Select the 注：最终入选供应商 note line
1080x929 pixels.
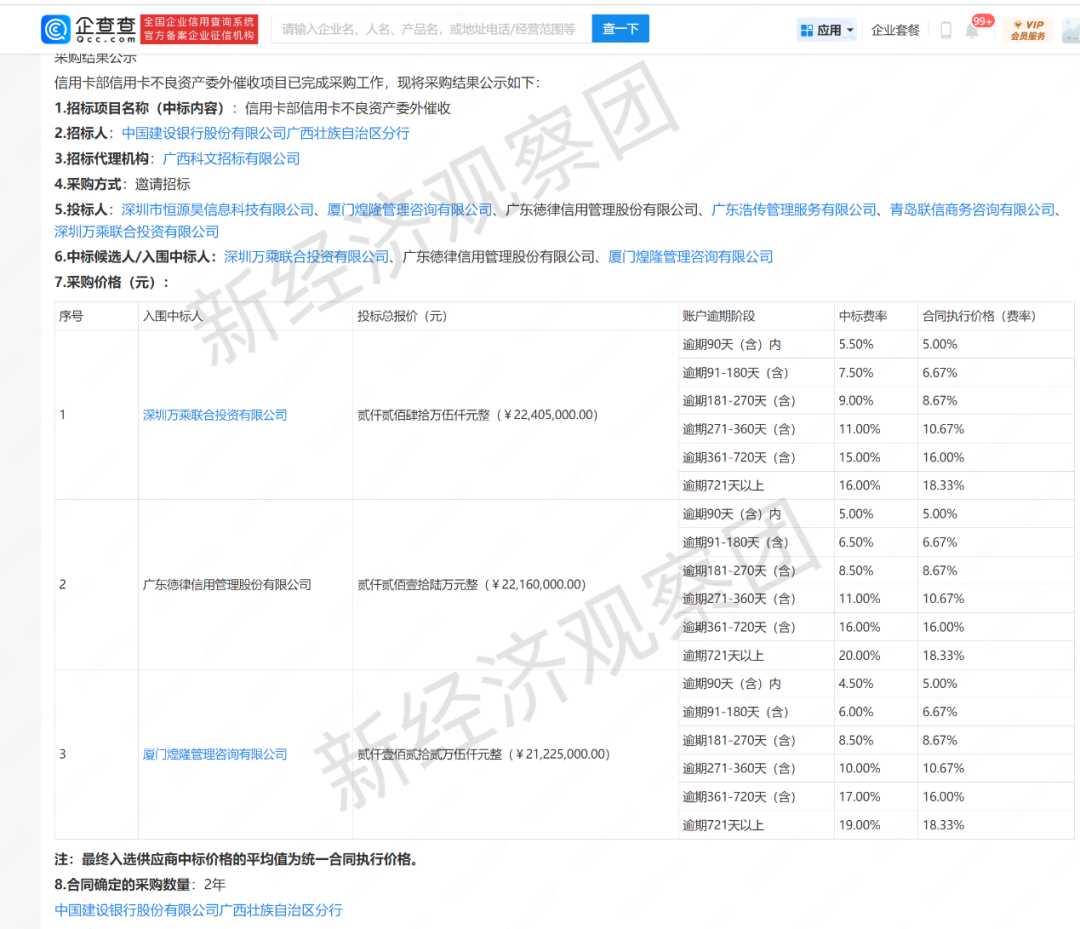point(238,859)
